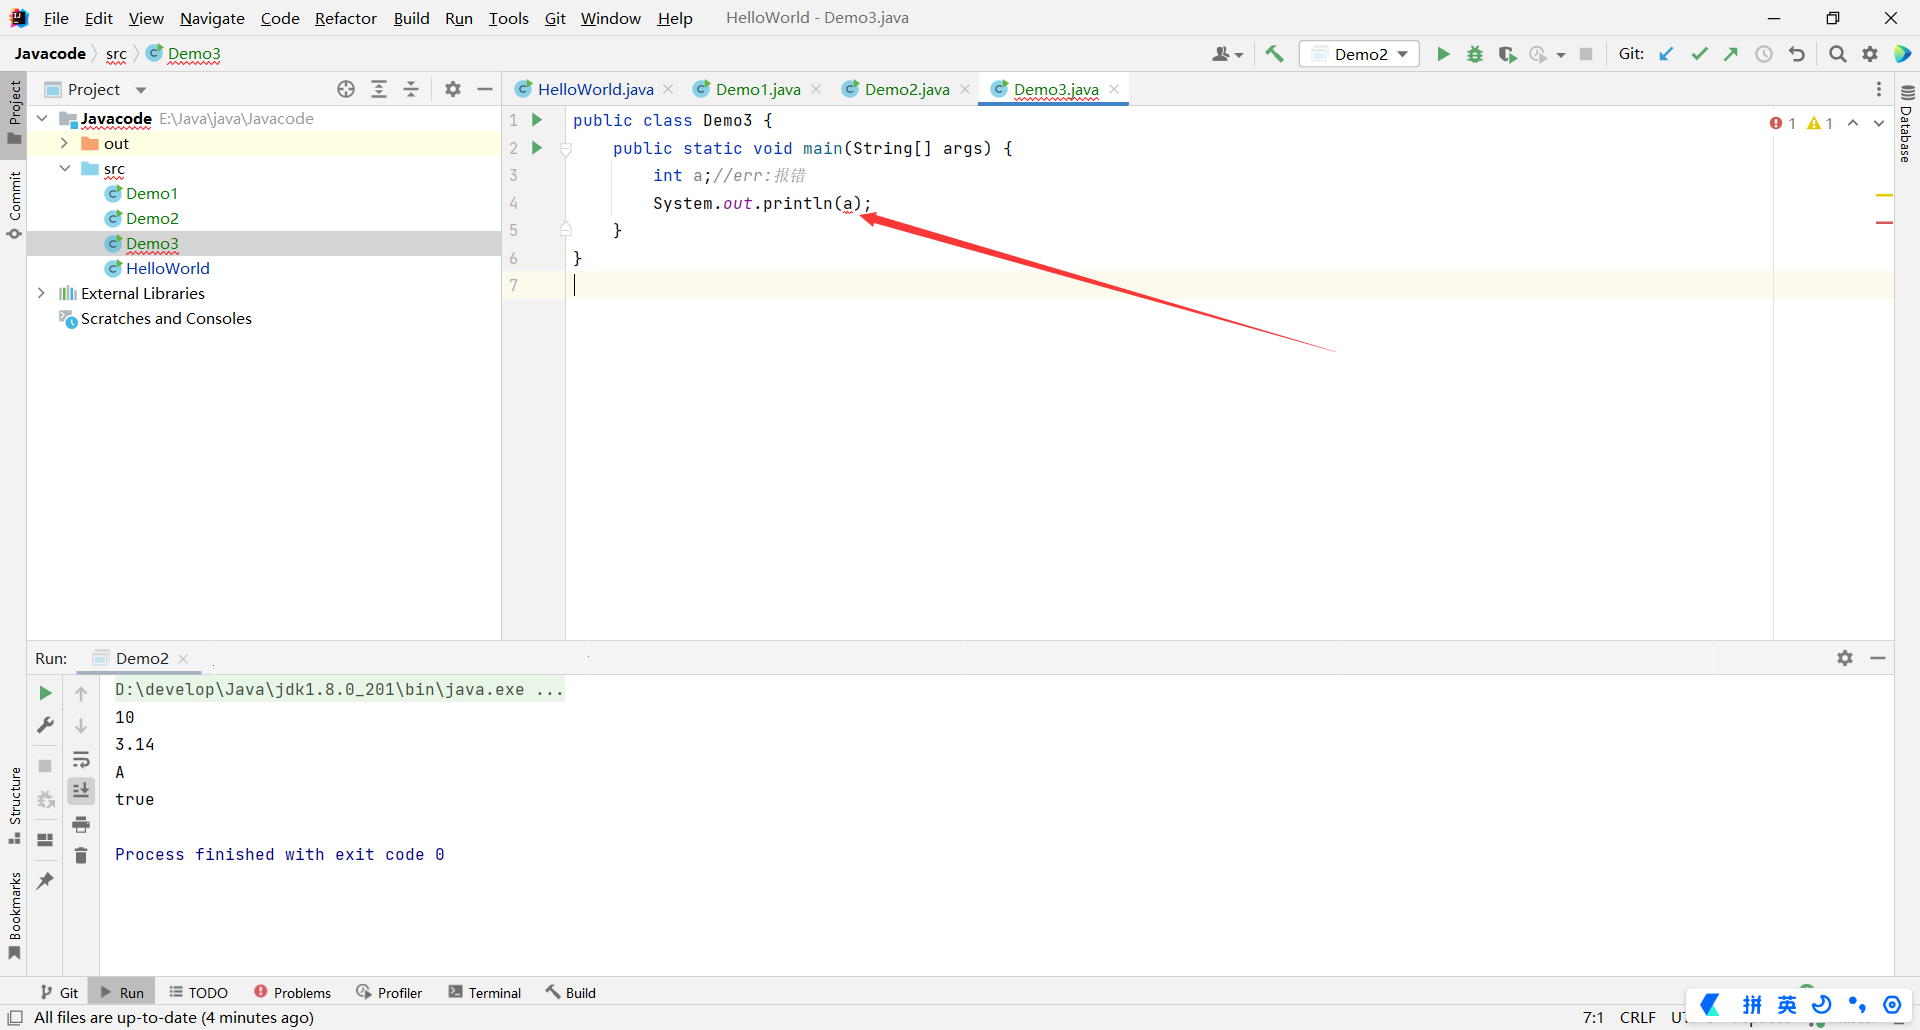Click the Build project hammer icon
Screen dimensions: 1920x1030
[1274, 54]
